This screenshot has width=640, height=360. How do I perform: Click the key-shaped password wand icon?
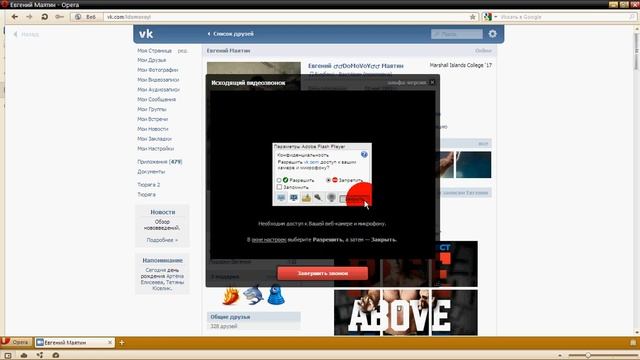point(60,17)
